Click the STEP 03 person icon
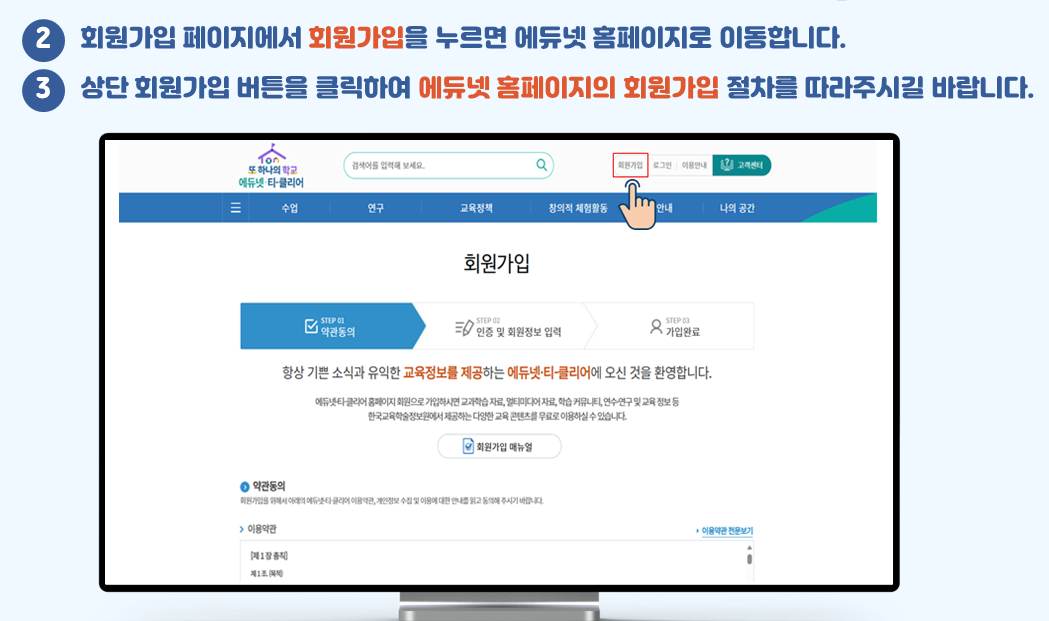1049x621 pixels. (656, 326)
